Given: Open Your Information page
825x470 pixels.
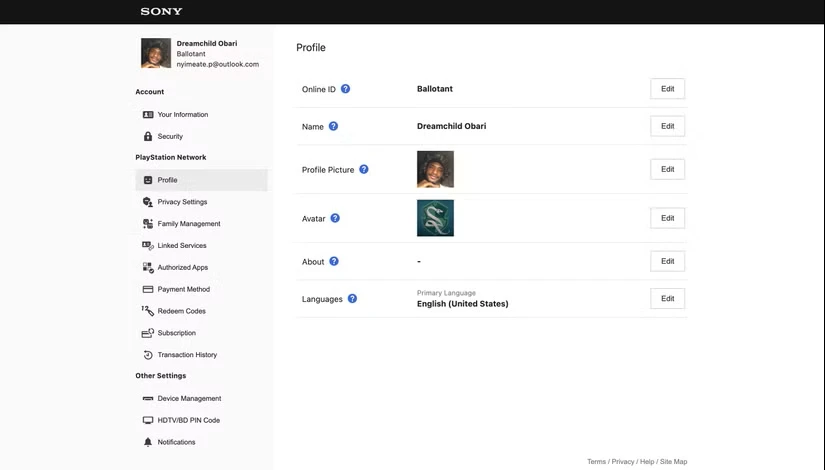Looking at the screenshot, I should [x=183, y=115].
